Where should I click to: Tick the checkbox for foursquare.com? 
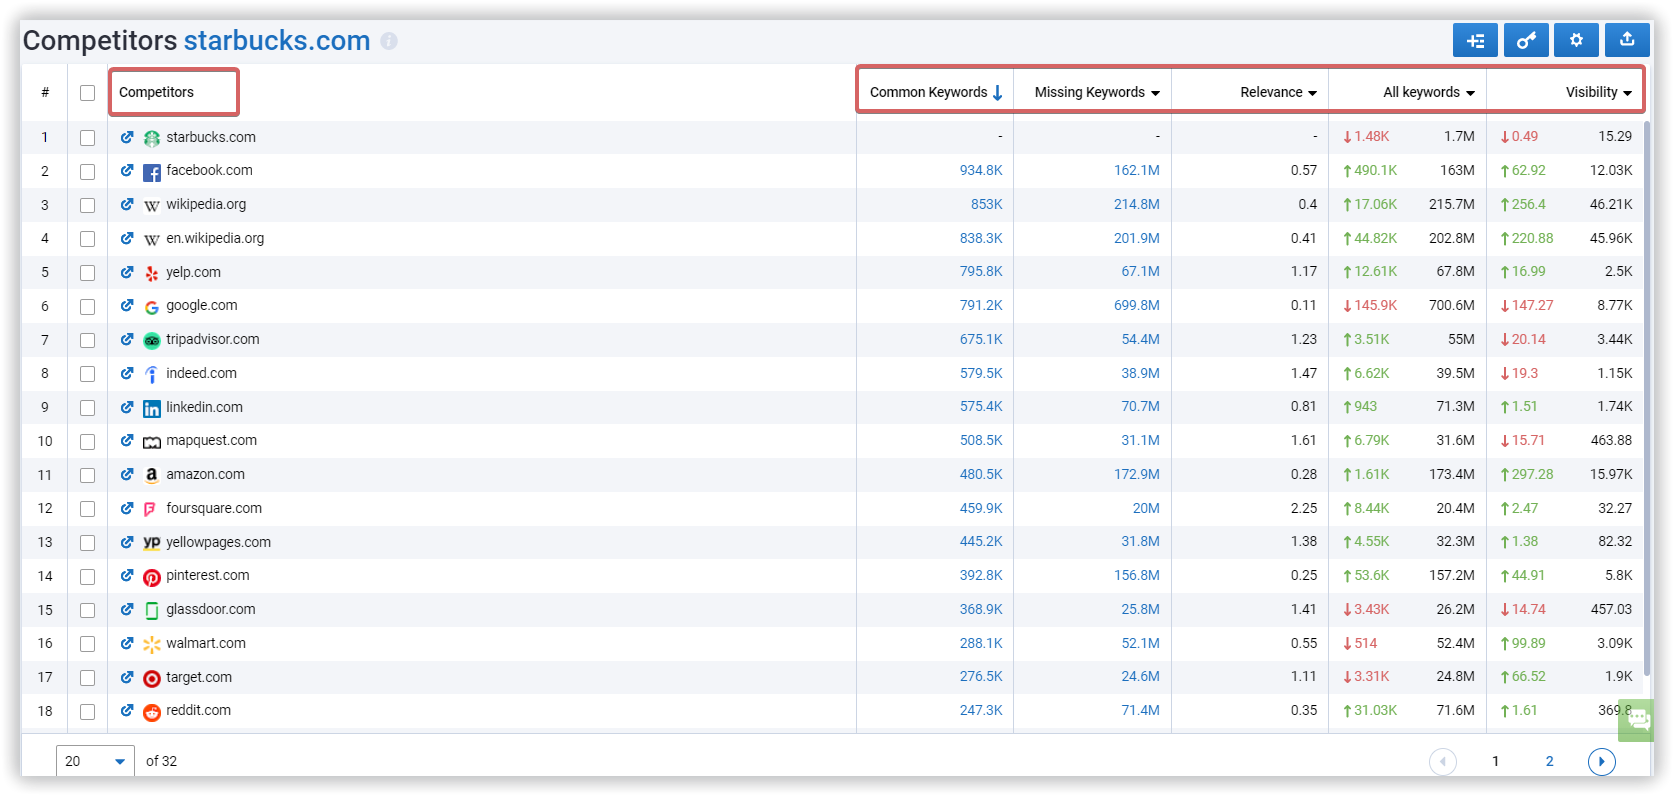pyautogui.click(x=87, y=509)
